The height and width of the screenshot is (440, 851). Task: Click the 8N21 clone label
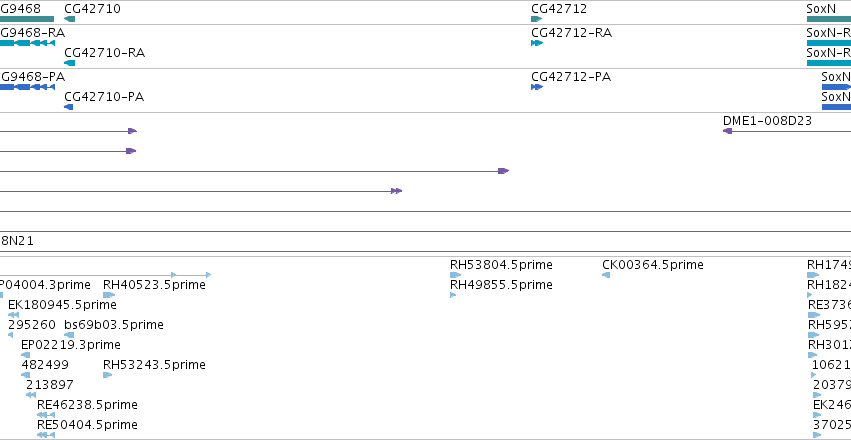pos(17,240)
